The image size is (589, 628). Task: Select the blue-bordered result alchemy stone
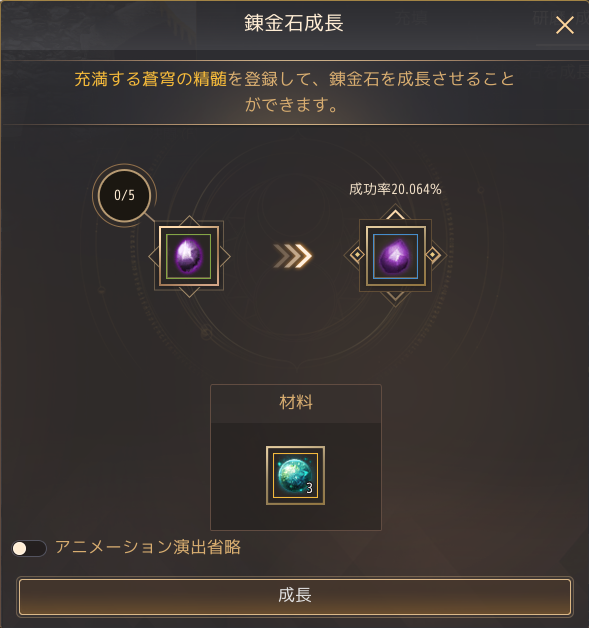click(x=395, y=256)
